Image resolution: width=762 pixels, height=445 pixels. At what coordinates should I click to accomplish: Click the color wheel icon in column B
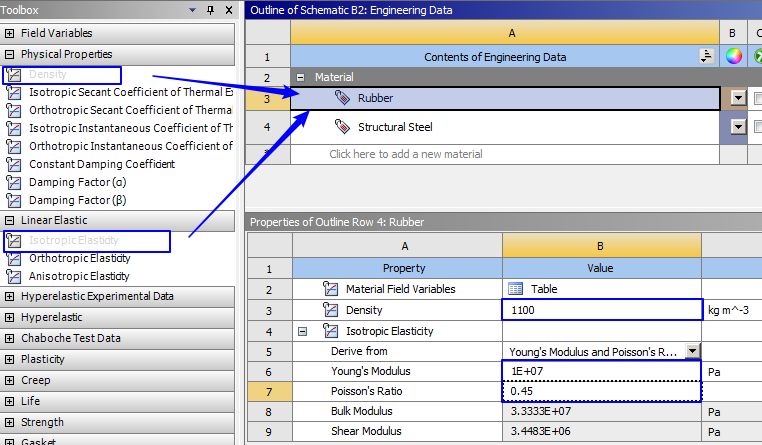pos(733,56)
